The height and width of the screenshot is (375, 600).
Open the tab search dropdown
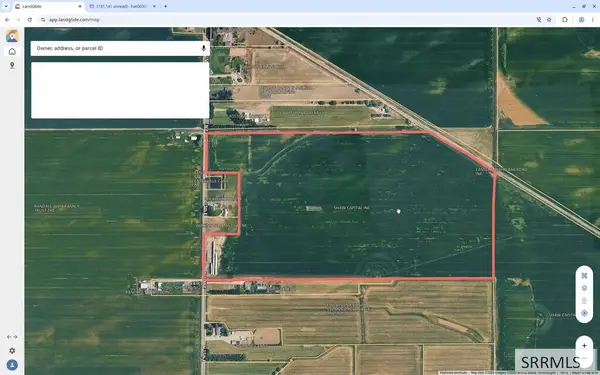pos(6,7)
